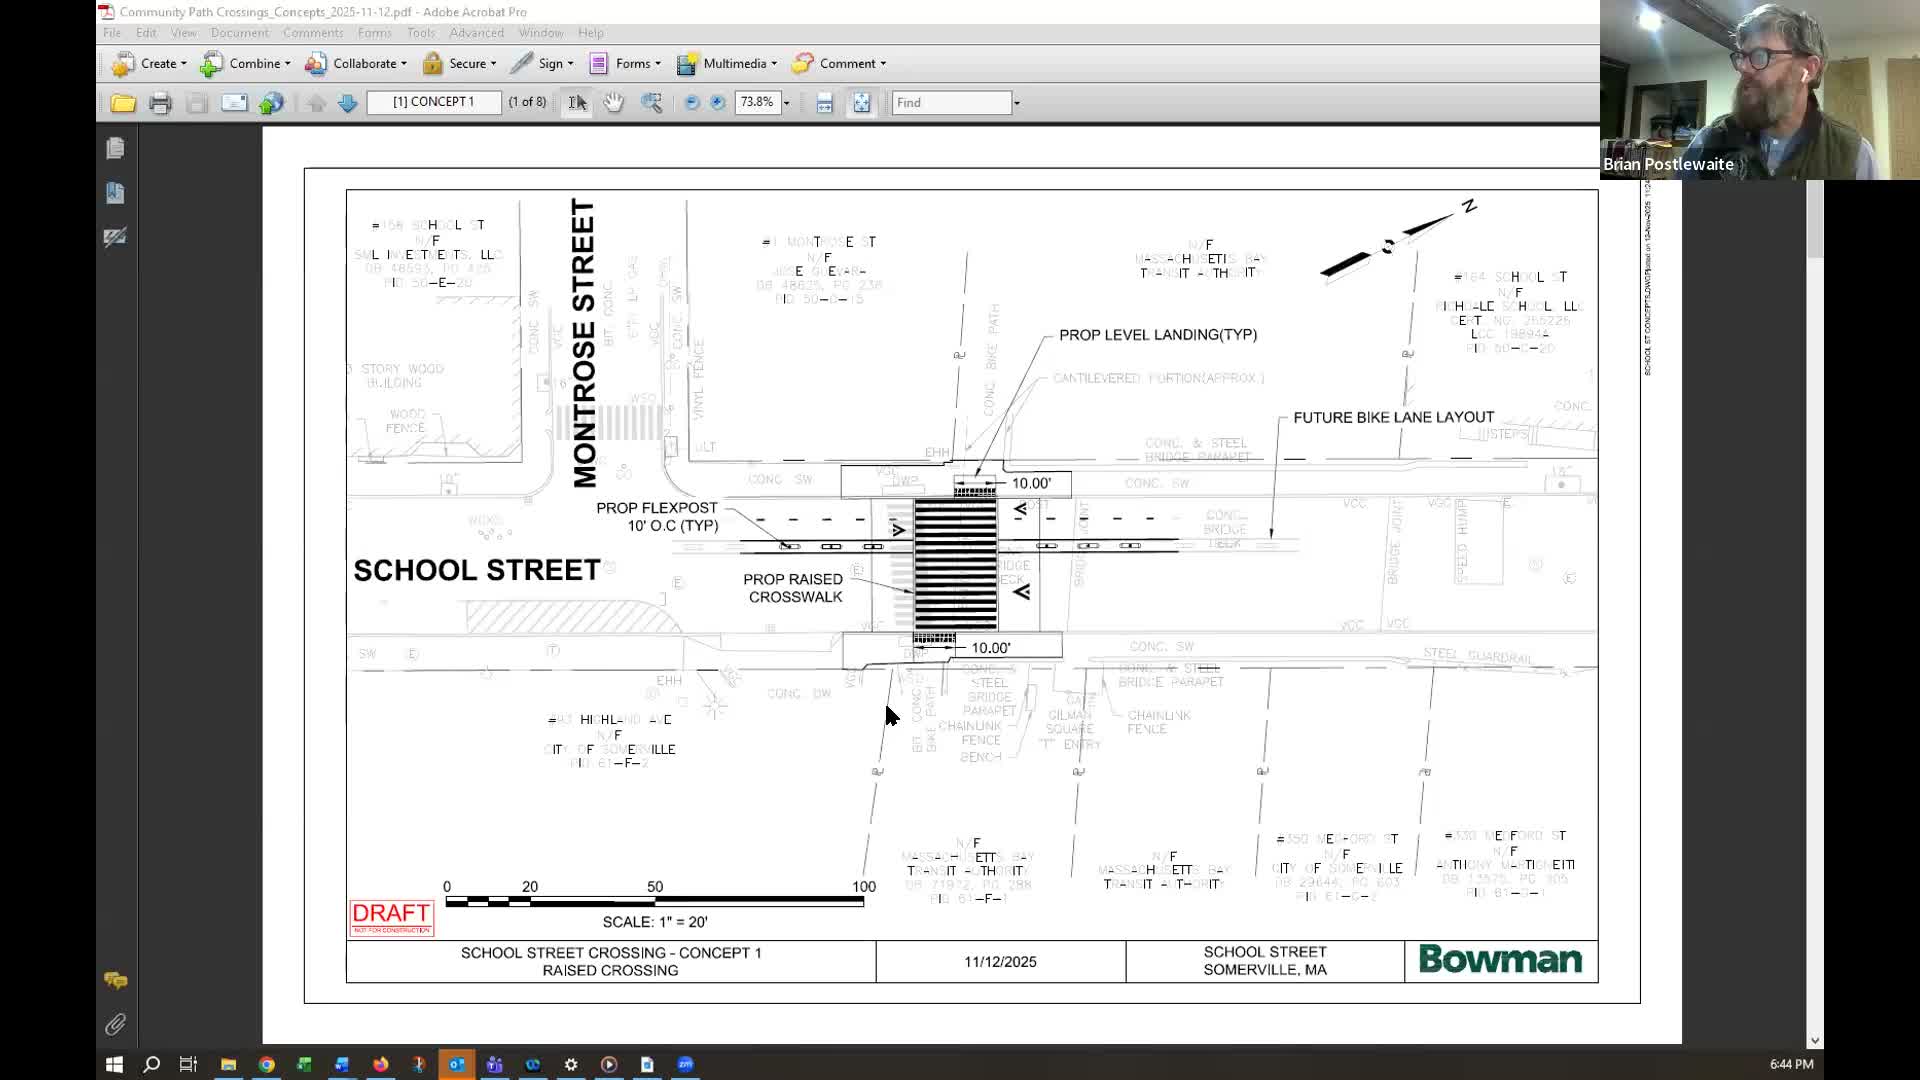Open the Comments panel icon
1920x1080 pixels.
pos(115,980)
